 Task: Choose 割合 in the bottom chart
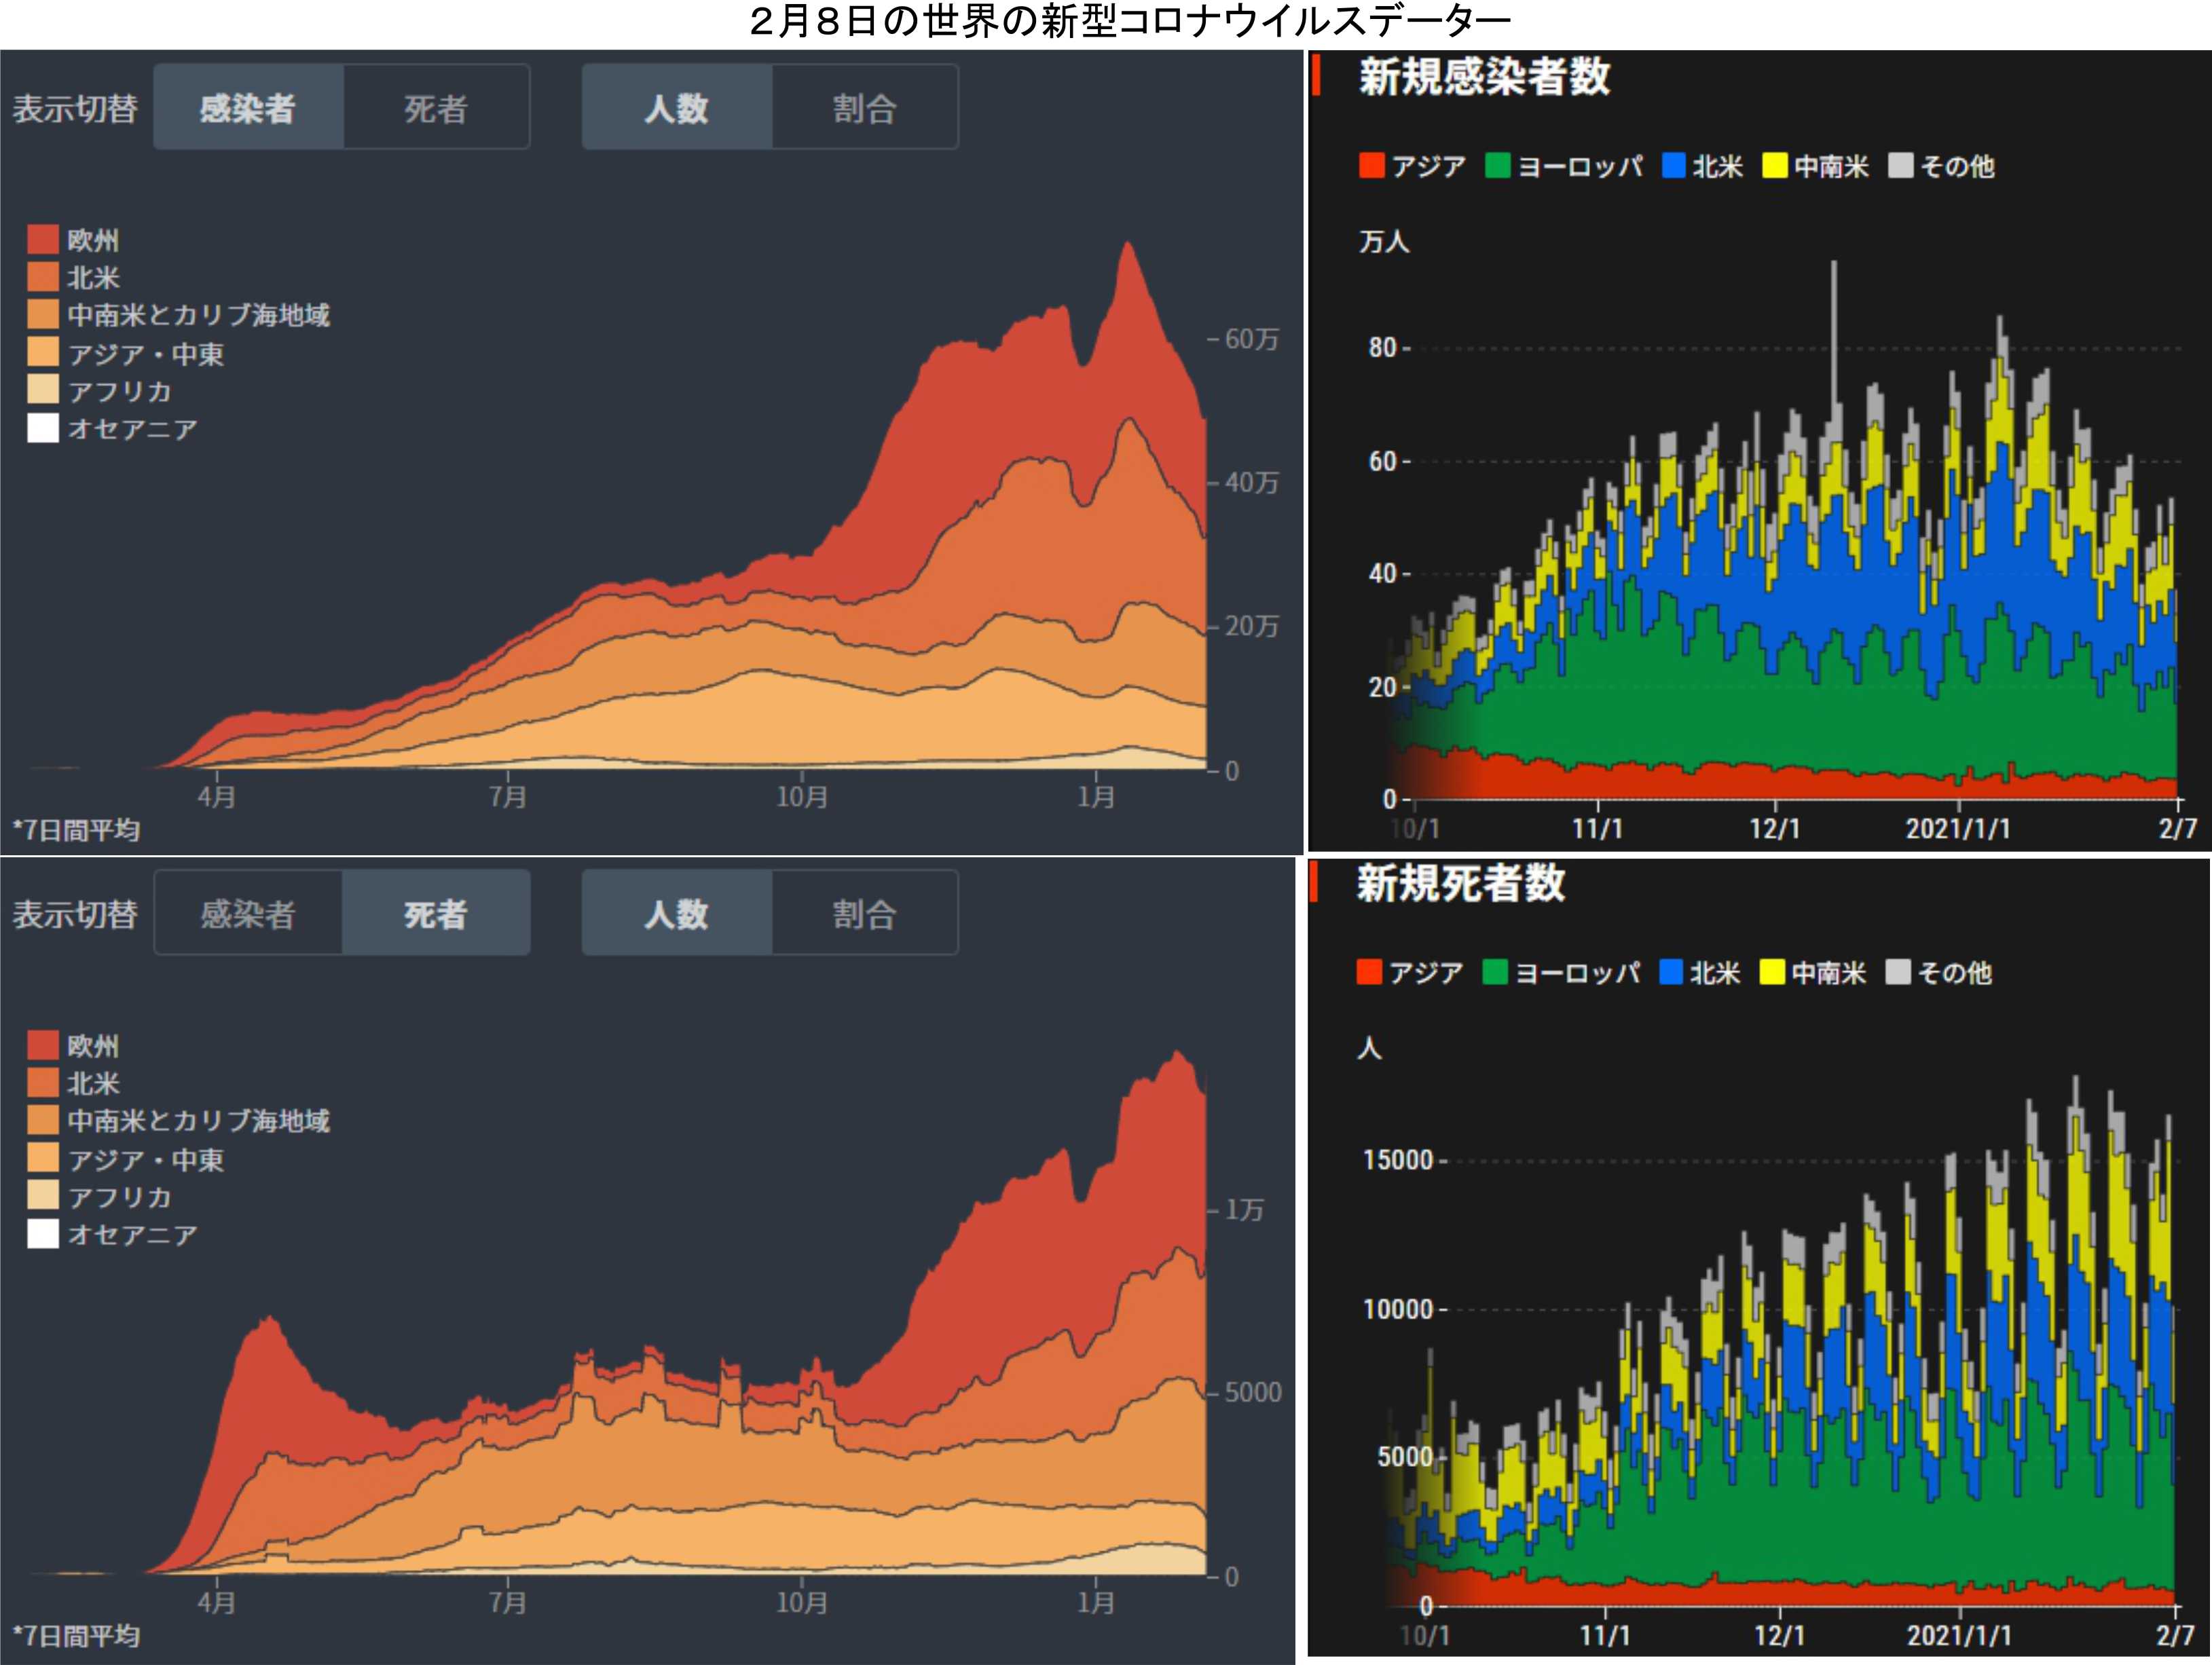(x=864, y=913)
